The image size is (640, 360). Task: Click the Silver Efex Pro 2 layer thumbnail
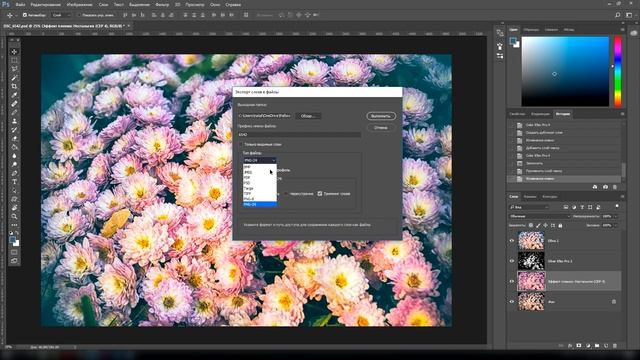tap(531, 261)
